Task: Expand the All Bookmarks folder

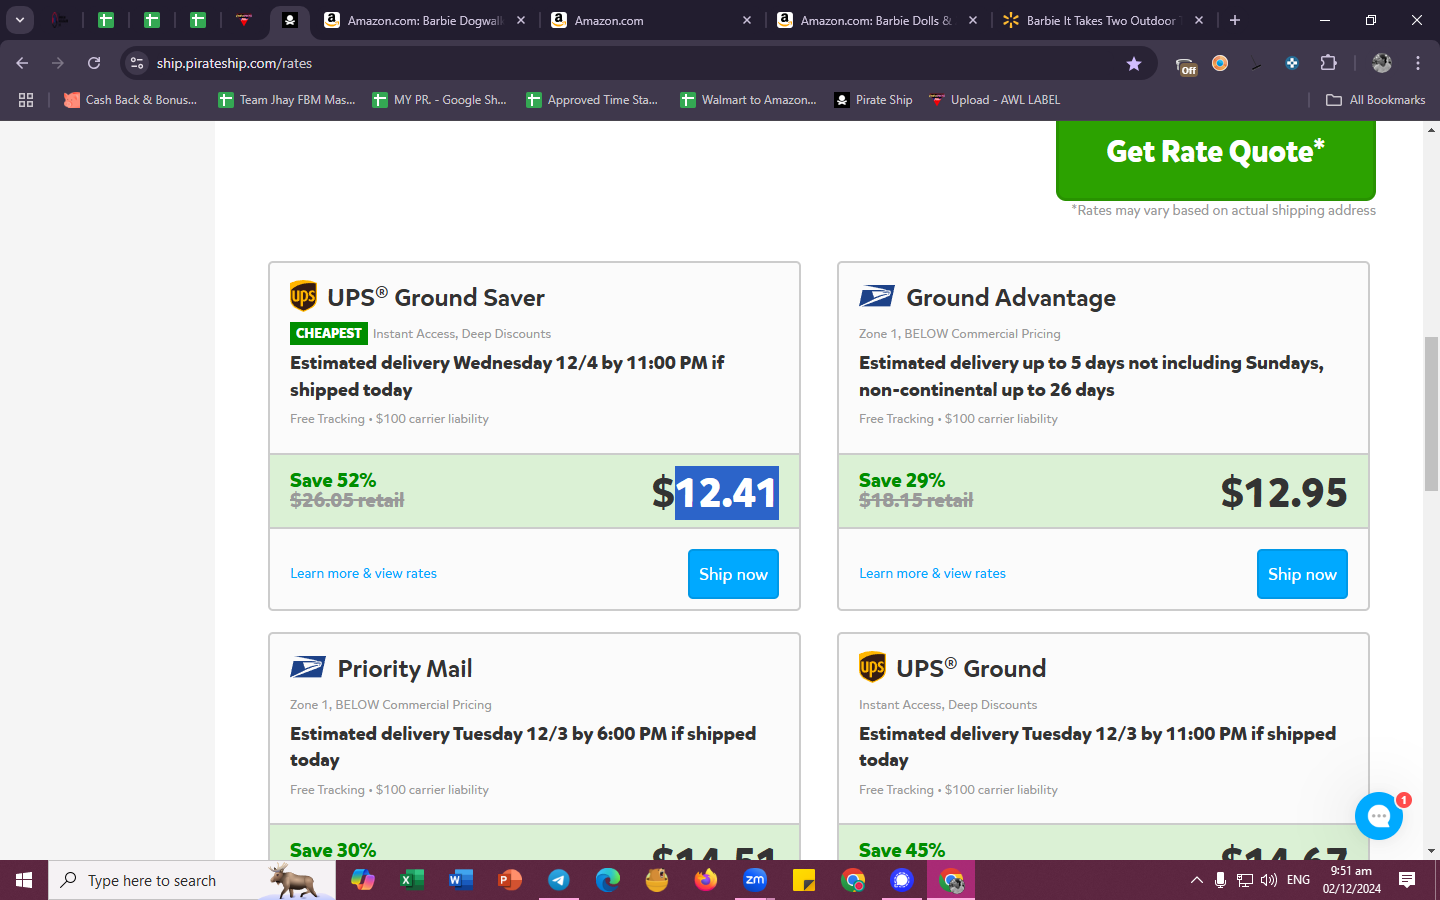Action: click(x=1375, y=100)
